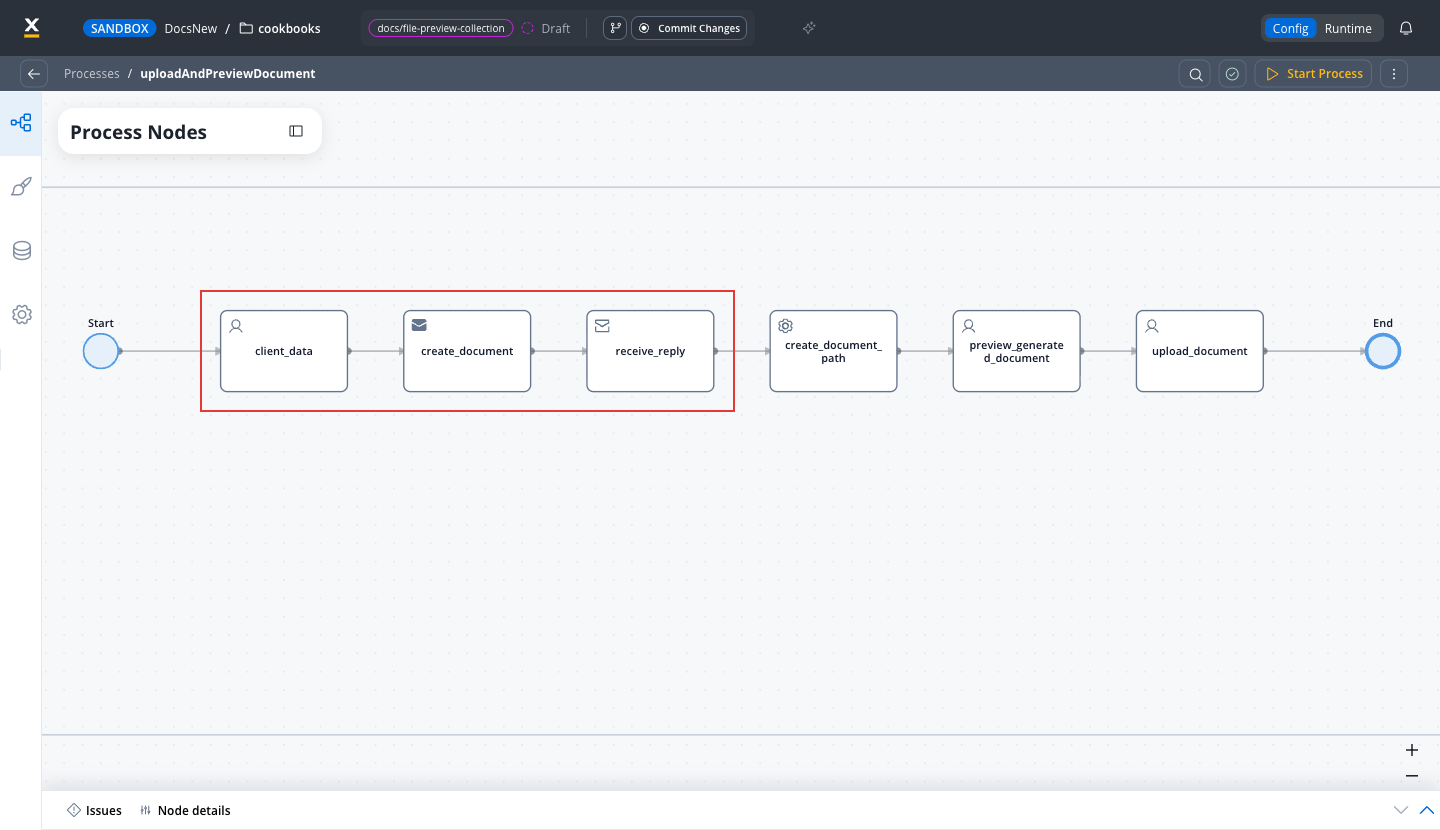The height and width of the screenshot is (830, 1440).
Task: Click the sparkle AI assistant icon
Action: 809,28
